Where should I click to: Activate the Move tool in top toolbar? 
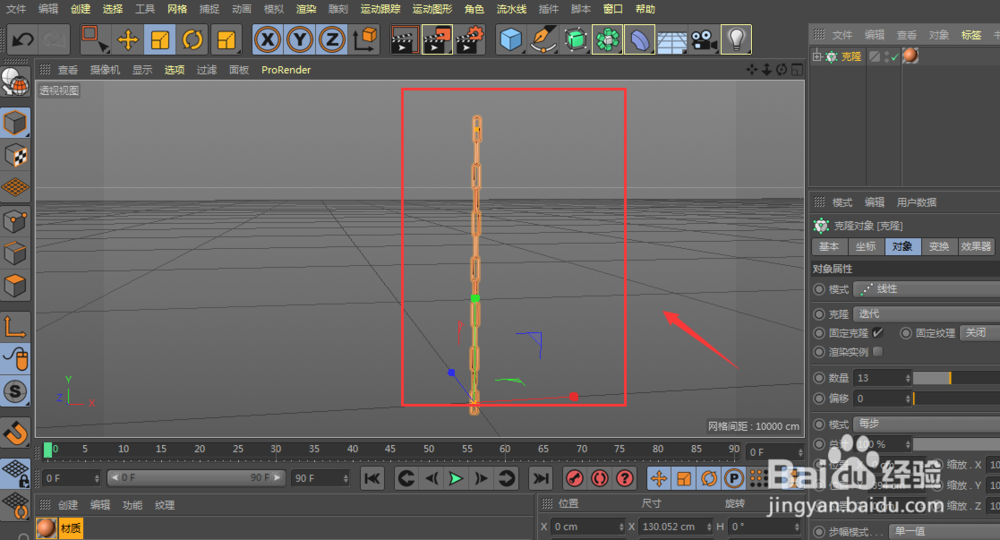coord(128,40)
